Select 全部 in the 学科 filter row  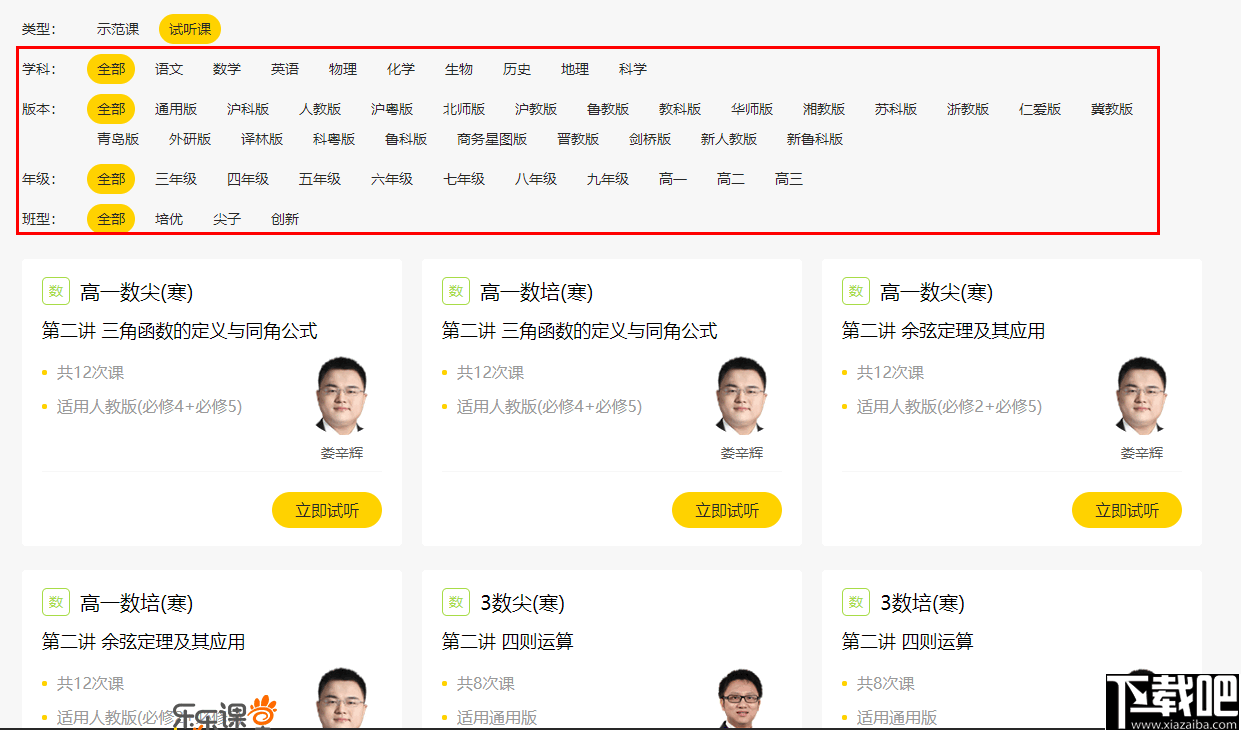(x=111, y=69)
